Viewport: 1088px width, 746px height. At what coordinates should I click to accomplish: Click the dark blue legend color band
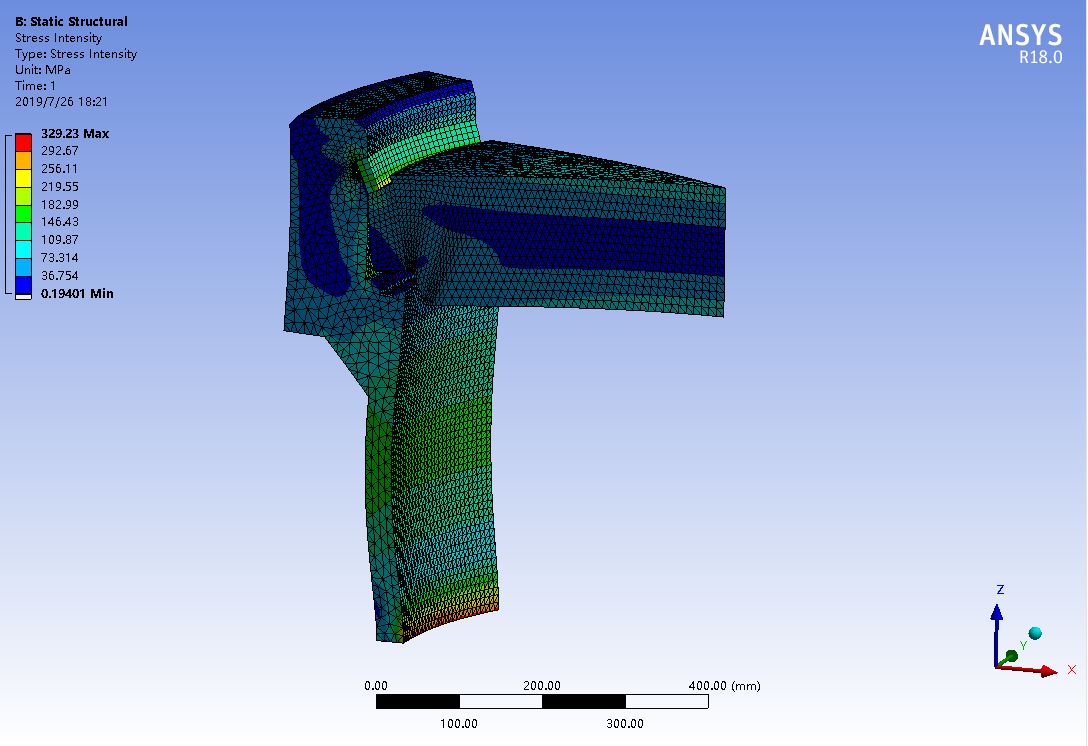[x=24, y=285]
